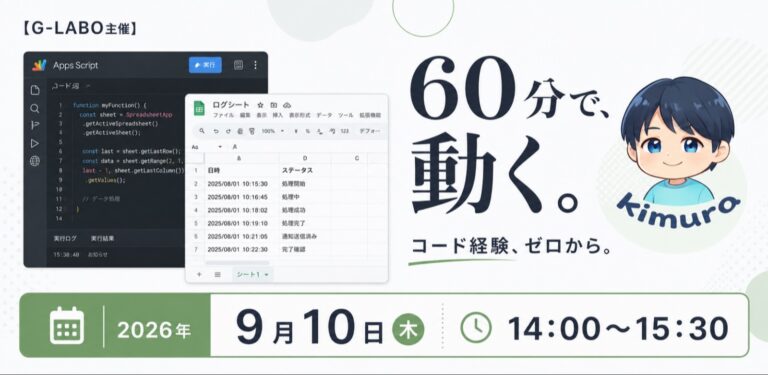Viewport: 768px width, 375px height.
Task: Click the print icon in Sheets toolbar
Action: click(x=240, y=131)
